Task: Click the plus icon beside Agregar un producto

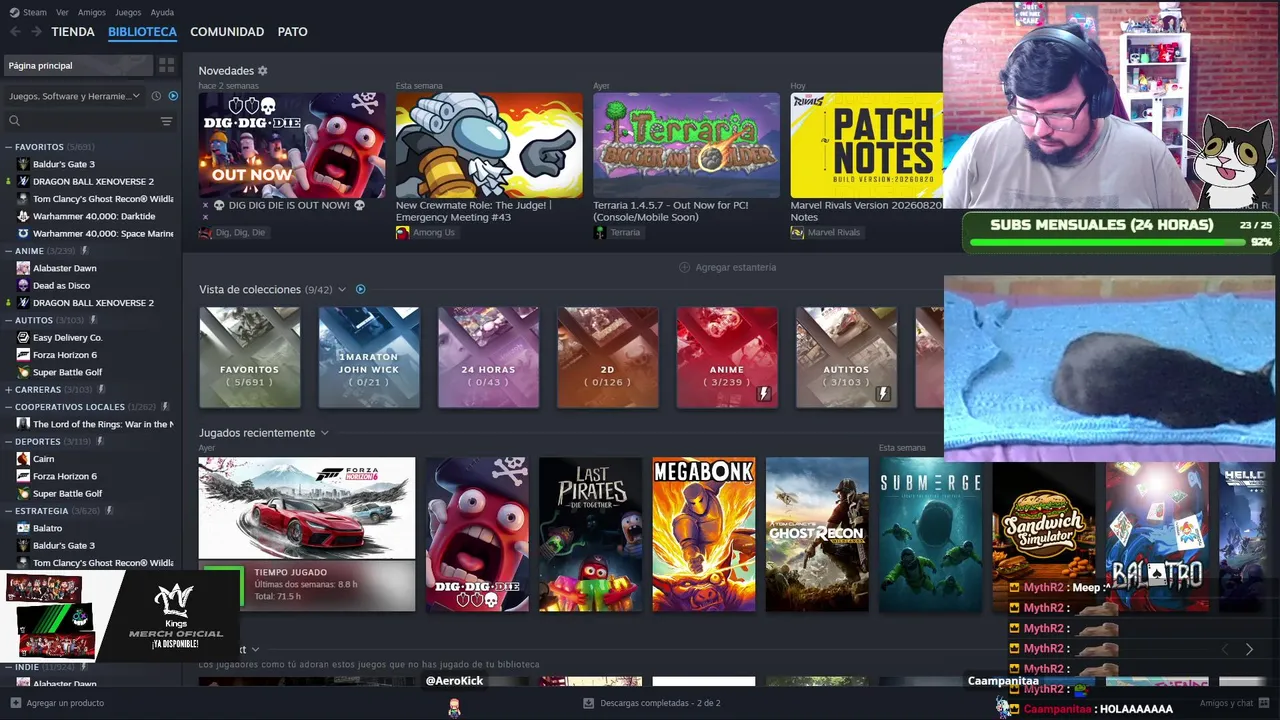Action: pos(15,703)
